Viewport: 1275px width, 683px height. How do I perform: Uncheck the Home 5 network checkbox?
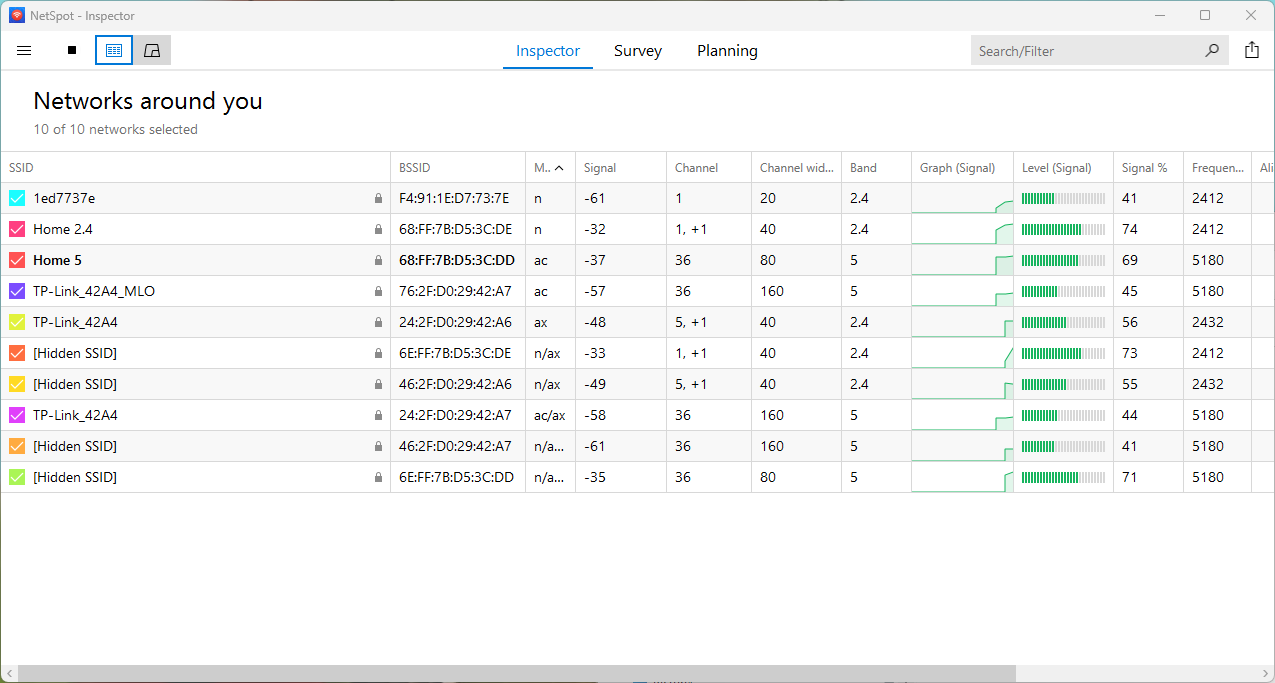(18, 260)
